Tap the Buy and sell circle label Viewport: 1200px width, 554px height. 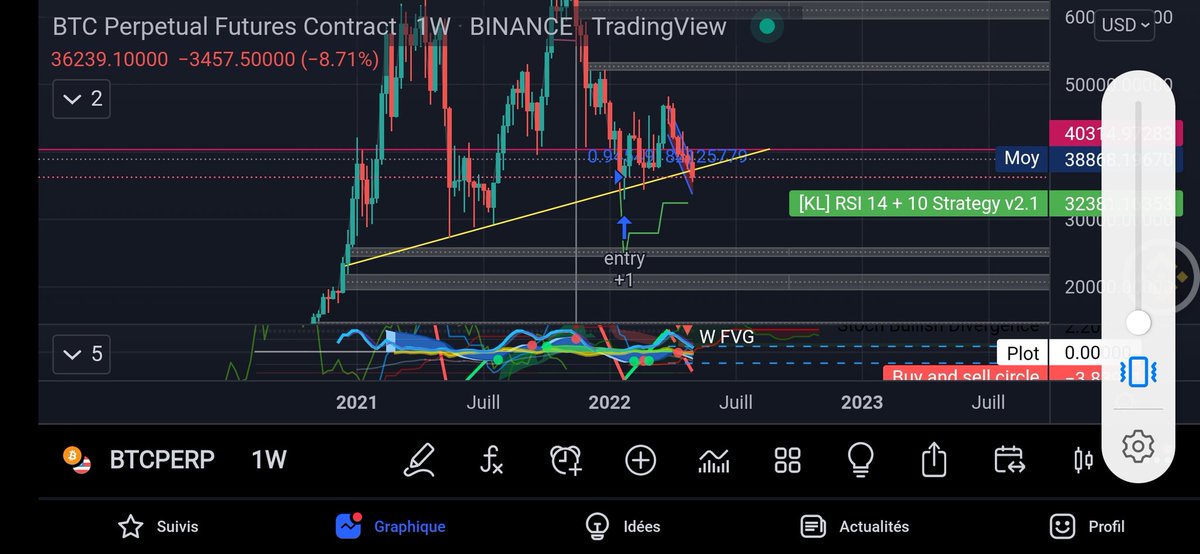965,376
